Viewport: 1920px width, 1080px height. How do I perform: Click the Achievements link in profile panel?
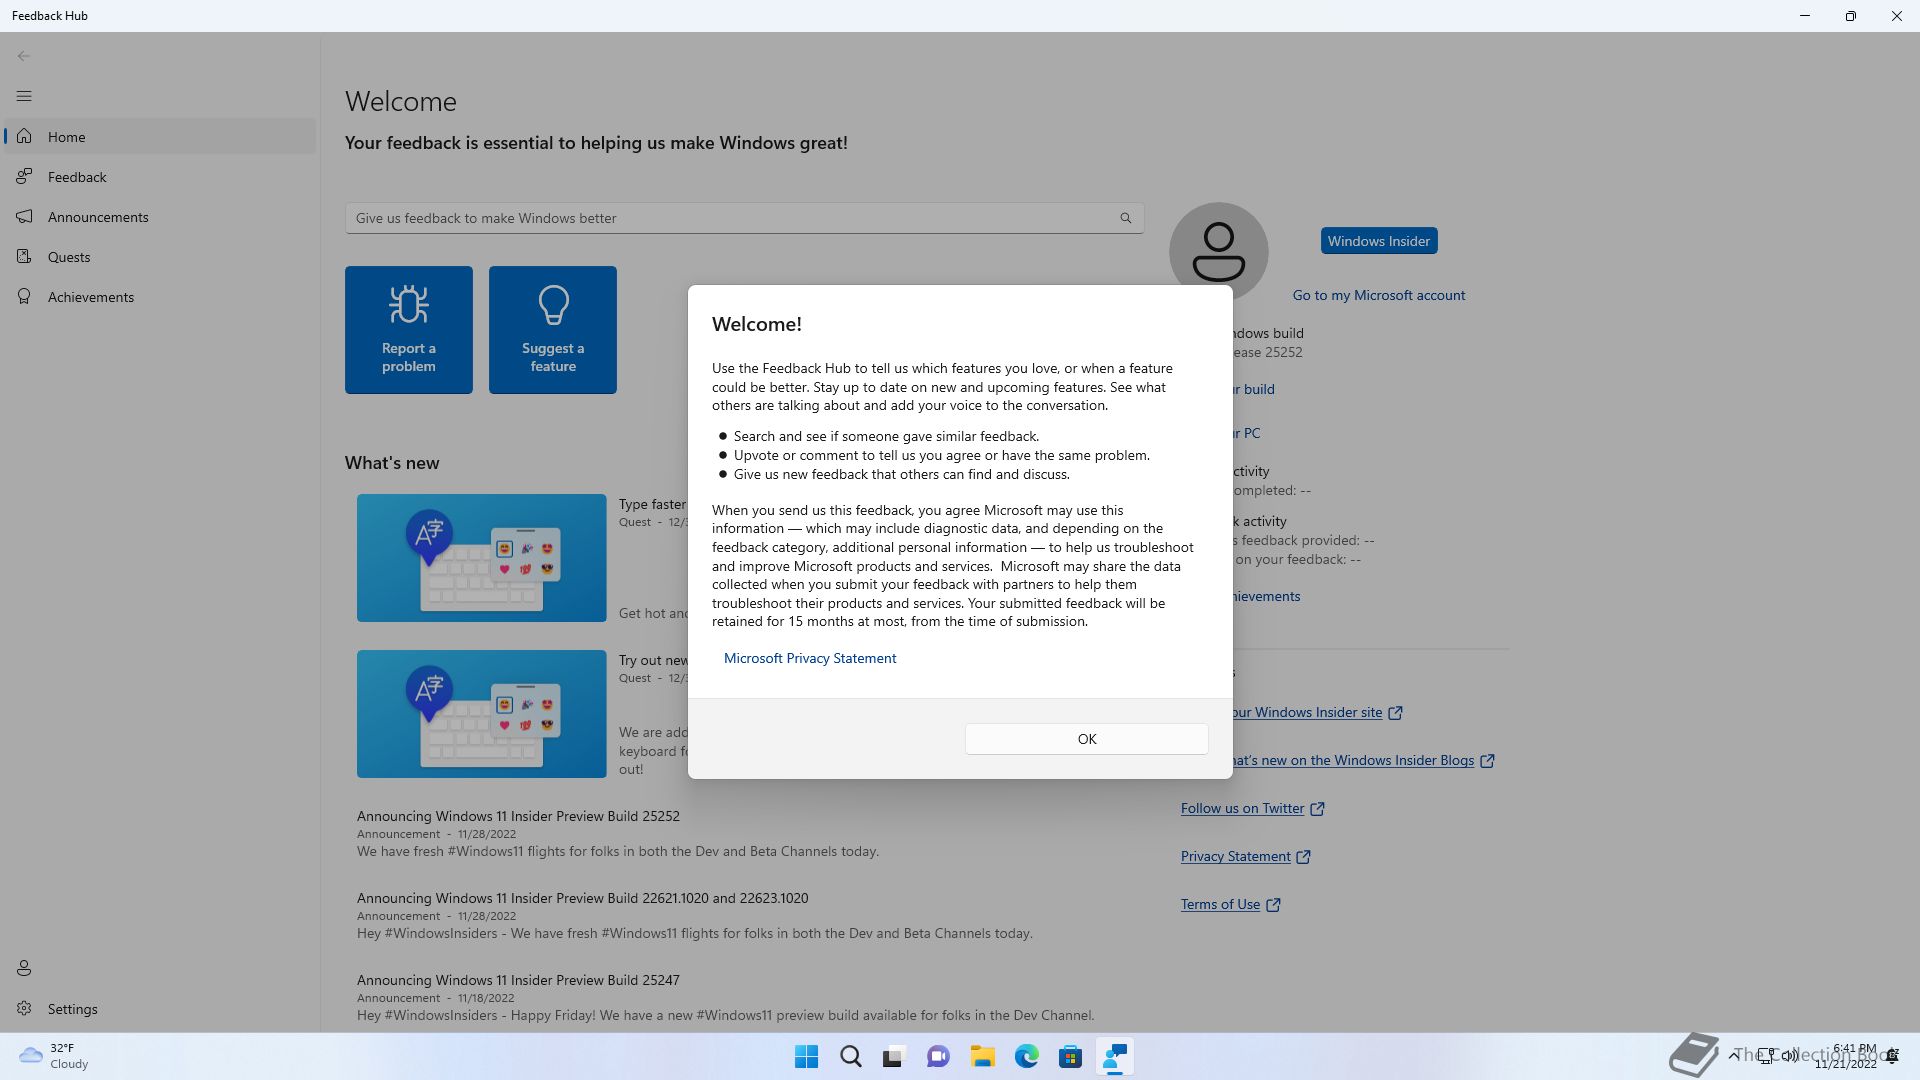click(1266, 596)
